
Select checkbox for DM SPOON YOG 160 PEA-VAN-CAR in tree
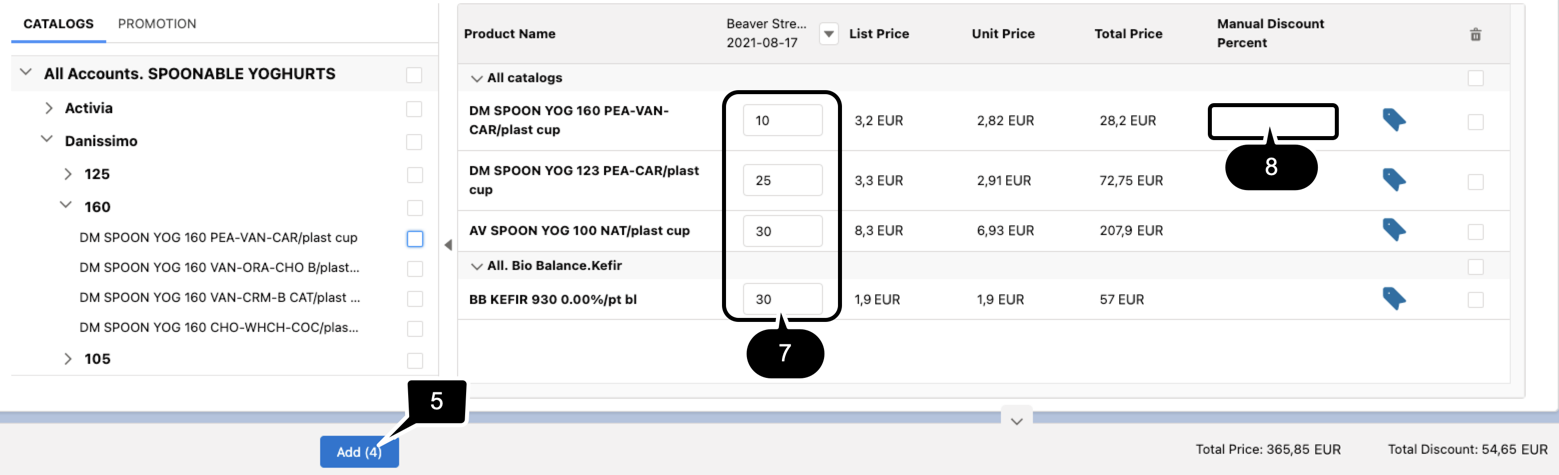point(415,238)
